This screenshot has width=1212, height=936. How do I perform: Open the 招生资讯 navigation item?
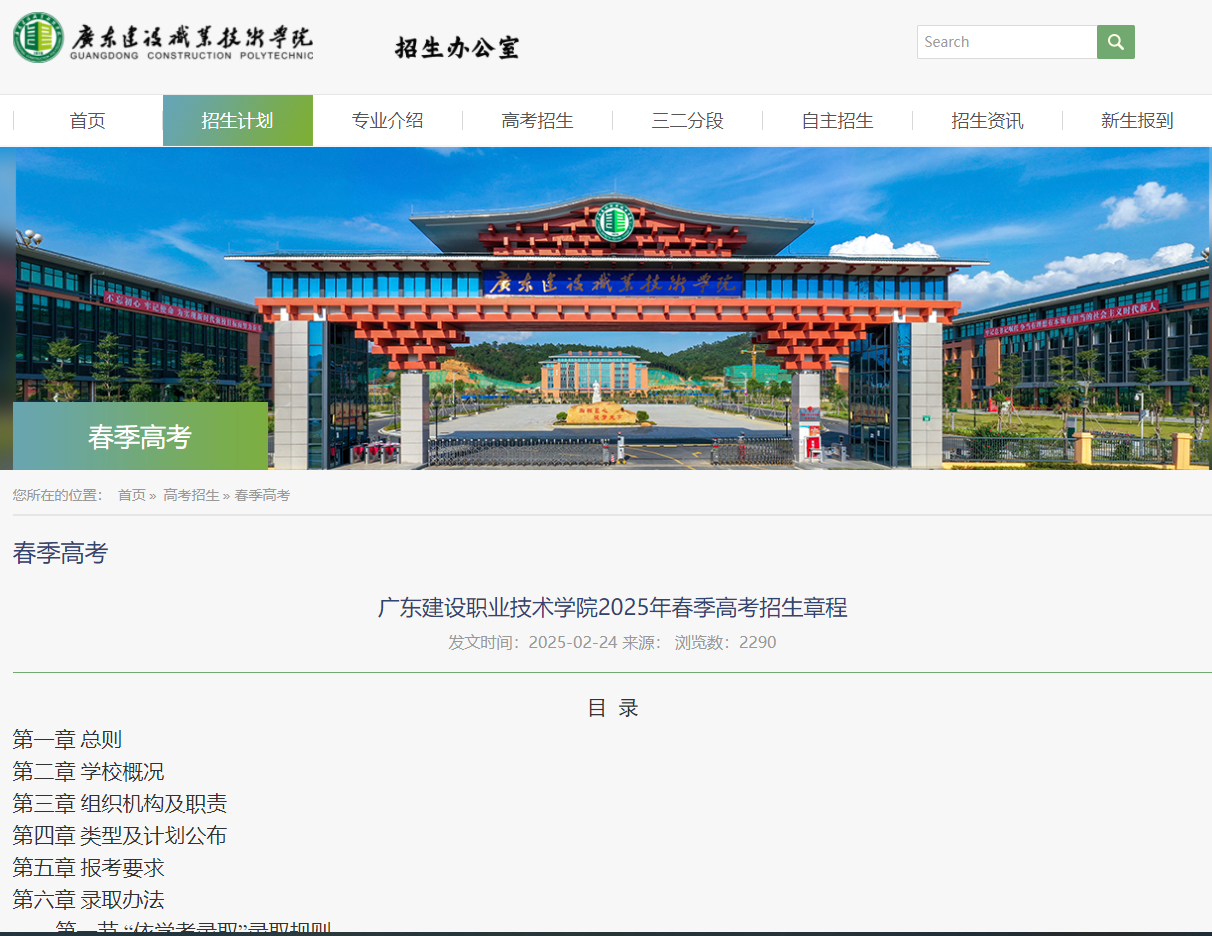point(986,120)
